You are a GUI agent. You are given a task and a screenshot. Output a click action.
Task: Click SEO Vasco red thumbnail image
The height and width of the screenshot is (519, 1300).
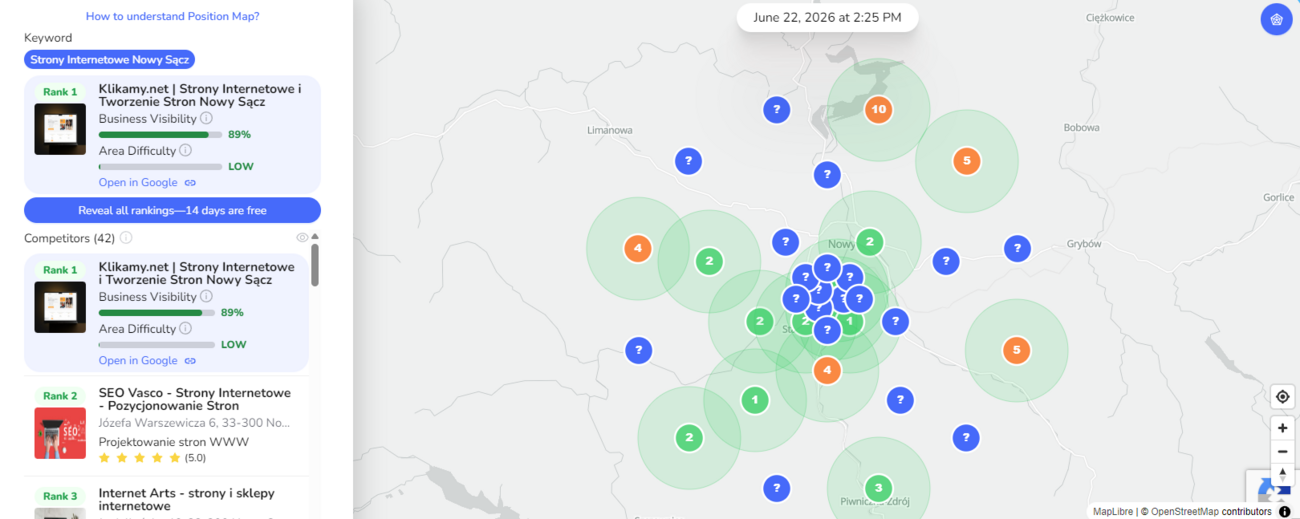tap(60, 433)
